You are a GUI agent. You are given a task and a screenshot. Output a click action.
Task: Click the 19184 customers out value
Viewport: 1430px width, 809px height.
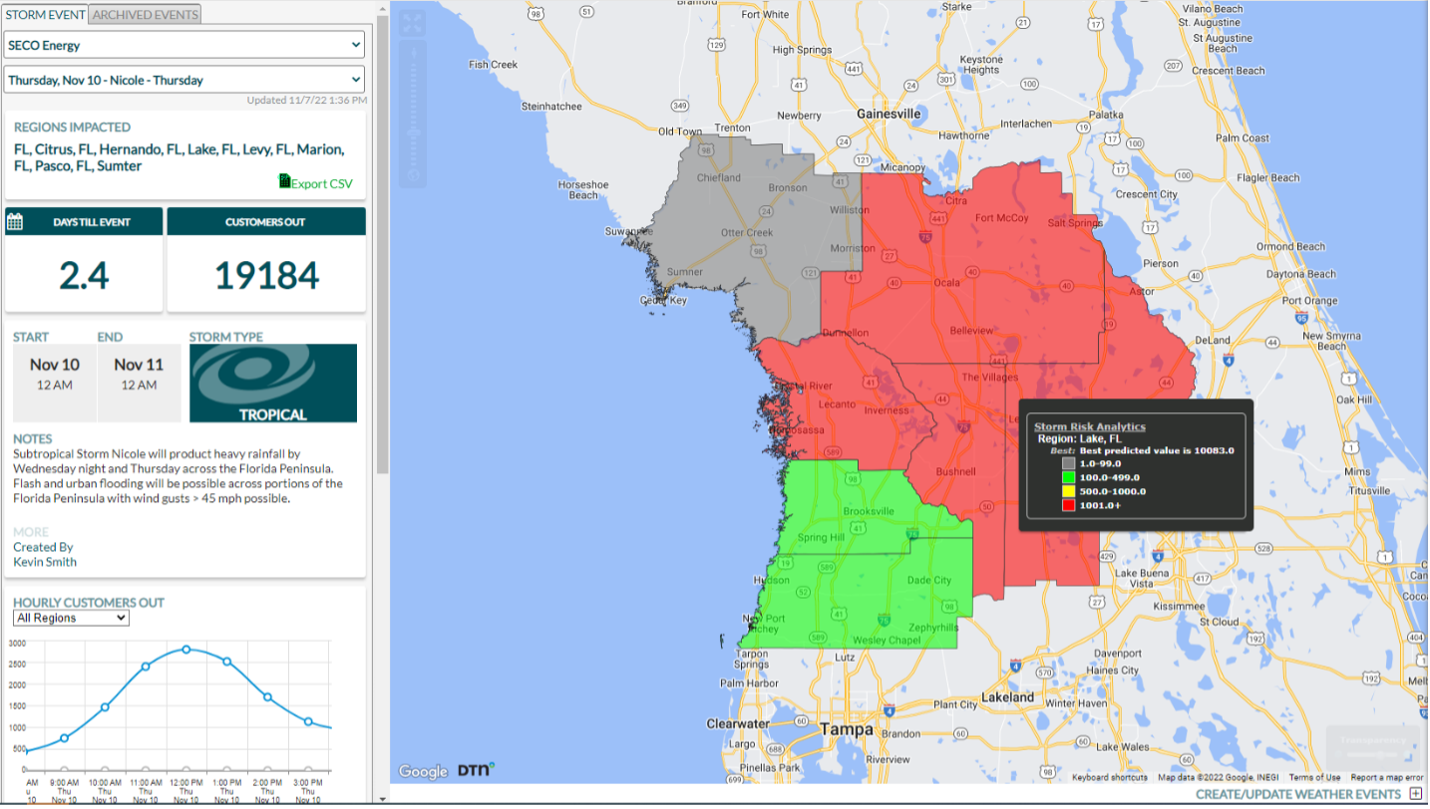pos(267,275)
